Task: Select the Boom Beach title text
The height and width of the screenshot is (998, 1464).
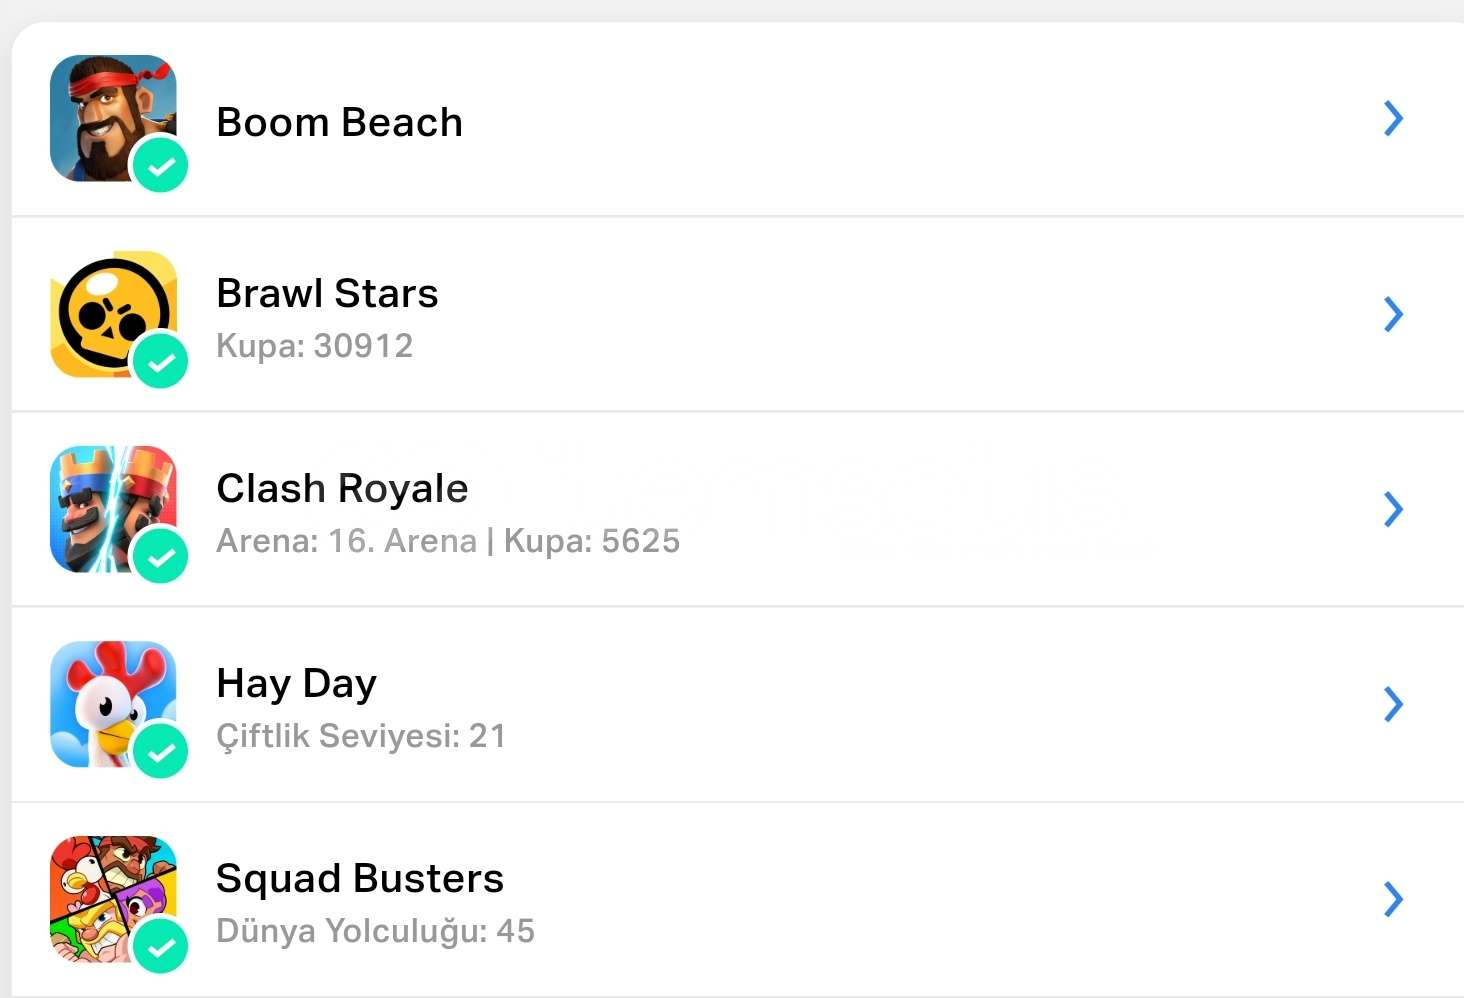Action: point(340,122)
